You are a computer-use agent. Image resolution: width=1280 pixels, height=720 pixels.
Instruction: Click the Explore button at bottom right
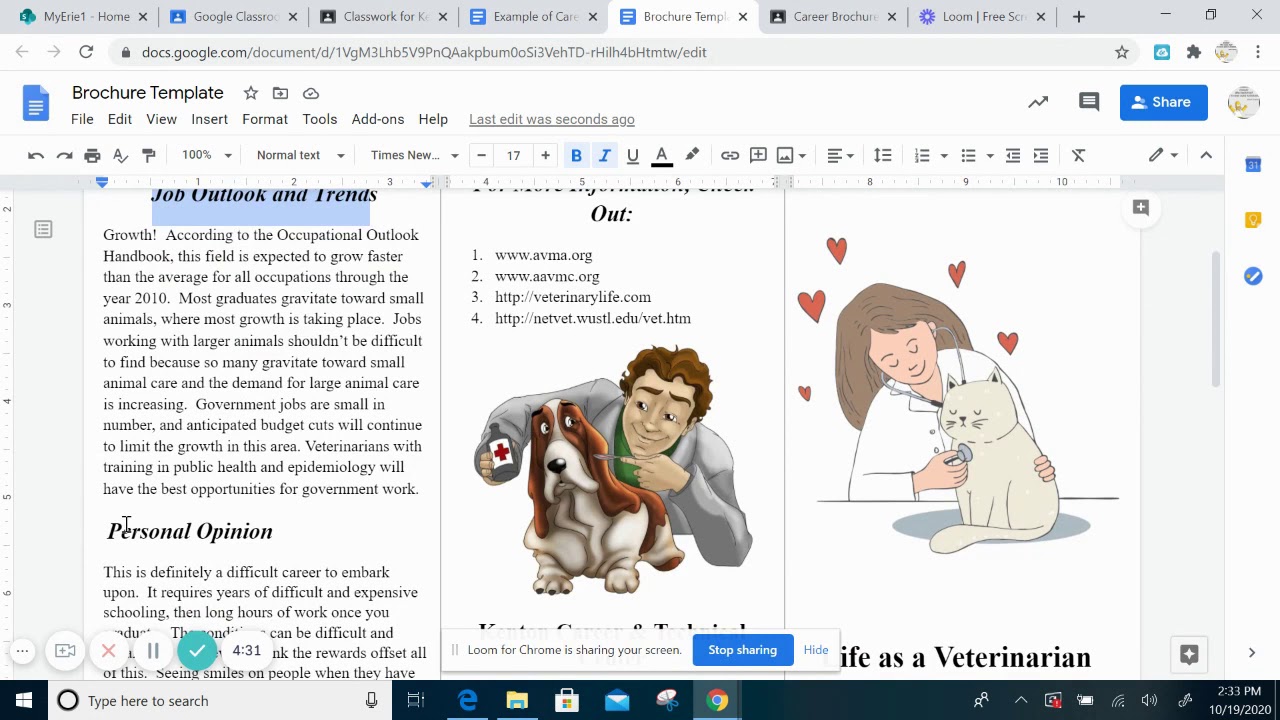pos(1189,654)
